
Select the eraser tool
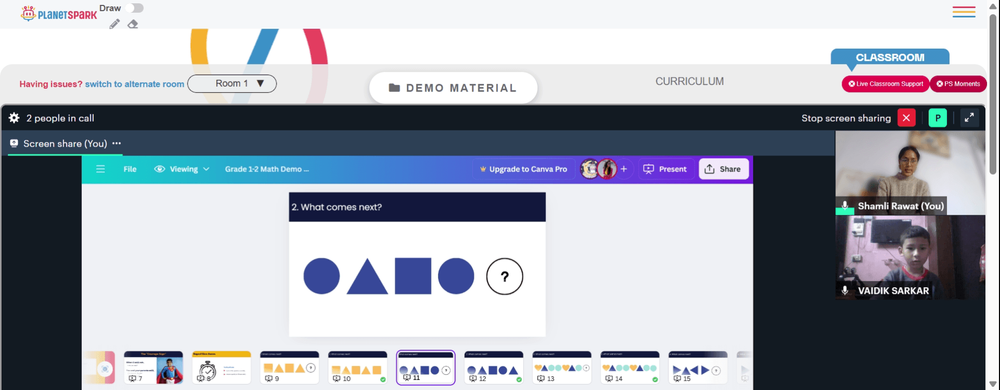tap(133, 24)
